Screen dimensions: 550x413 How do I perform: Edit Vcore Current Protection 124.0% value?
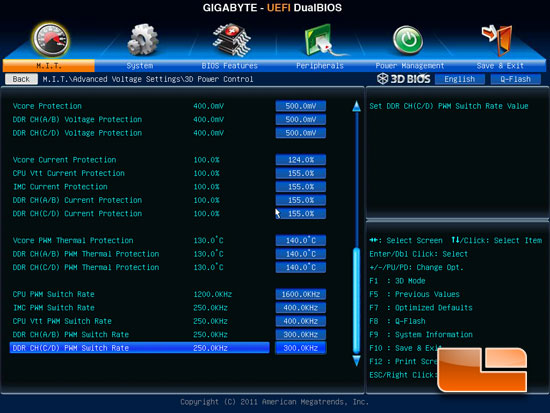(301, 160)
